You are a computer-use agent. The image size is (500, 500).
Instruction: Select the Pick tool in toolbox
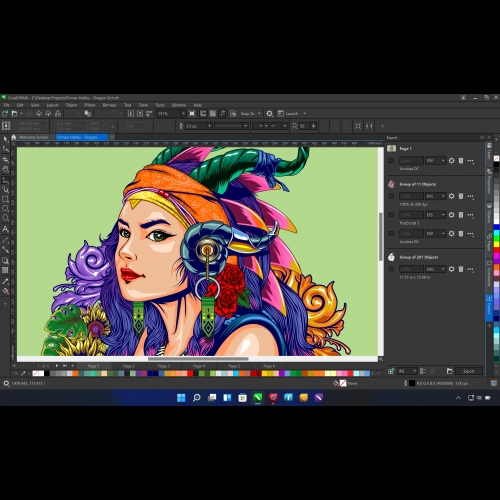pyautogui.click(x=5, y=139)
